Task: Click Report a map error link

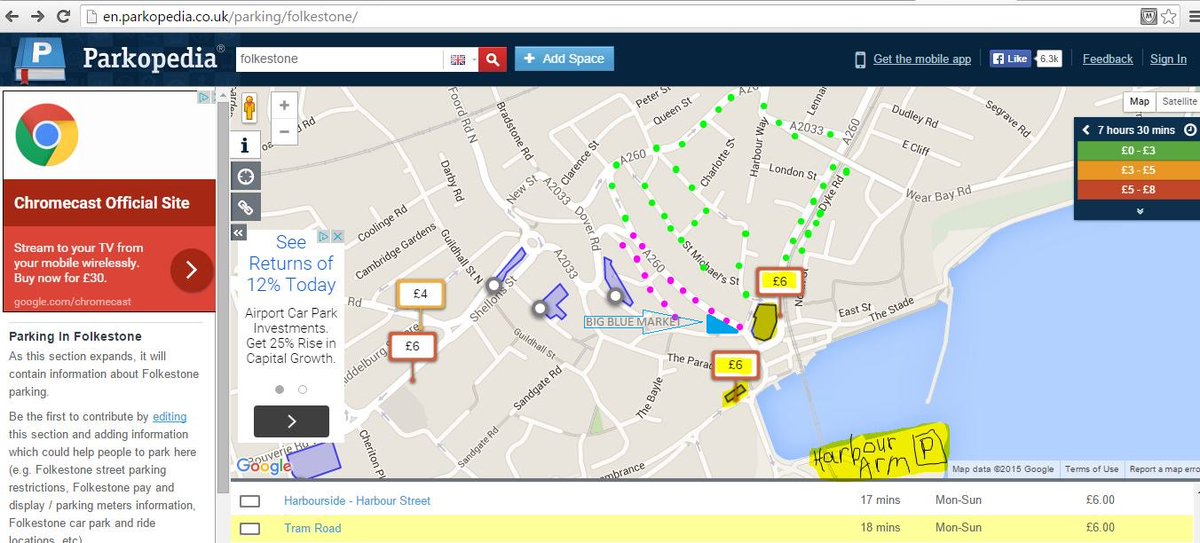Action: point(1164,469)
